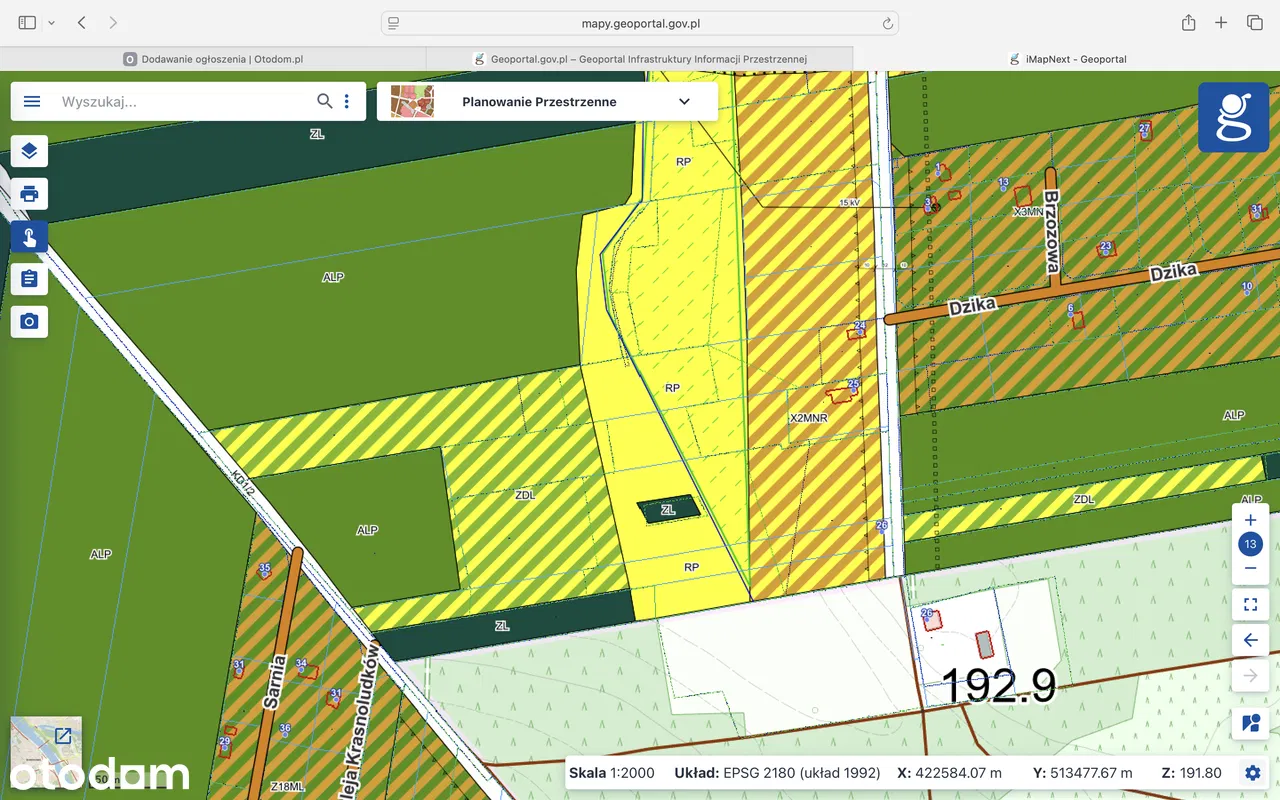Screen dimensions: 1280x800
Task: Open Safari sidebar dropdown chevron
Action: click(x=52, y=22)
